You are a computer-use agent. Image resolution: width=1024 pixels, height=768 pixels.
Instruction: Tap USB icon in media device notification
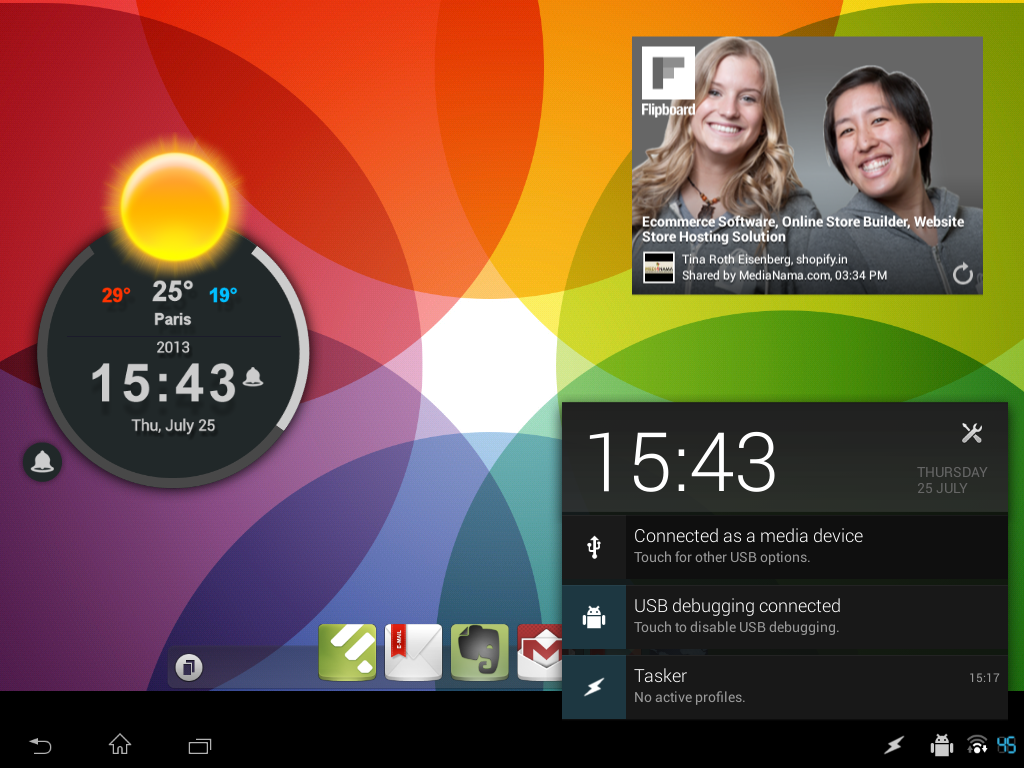pyautogui.click(x=594, y=547)
